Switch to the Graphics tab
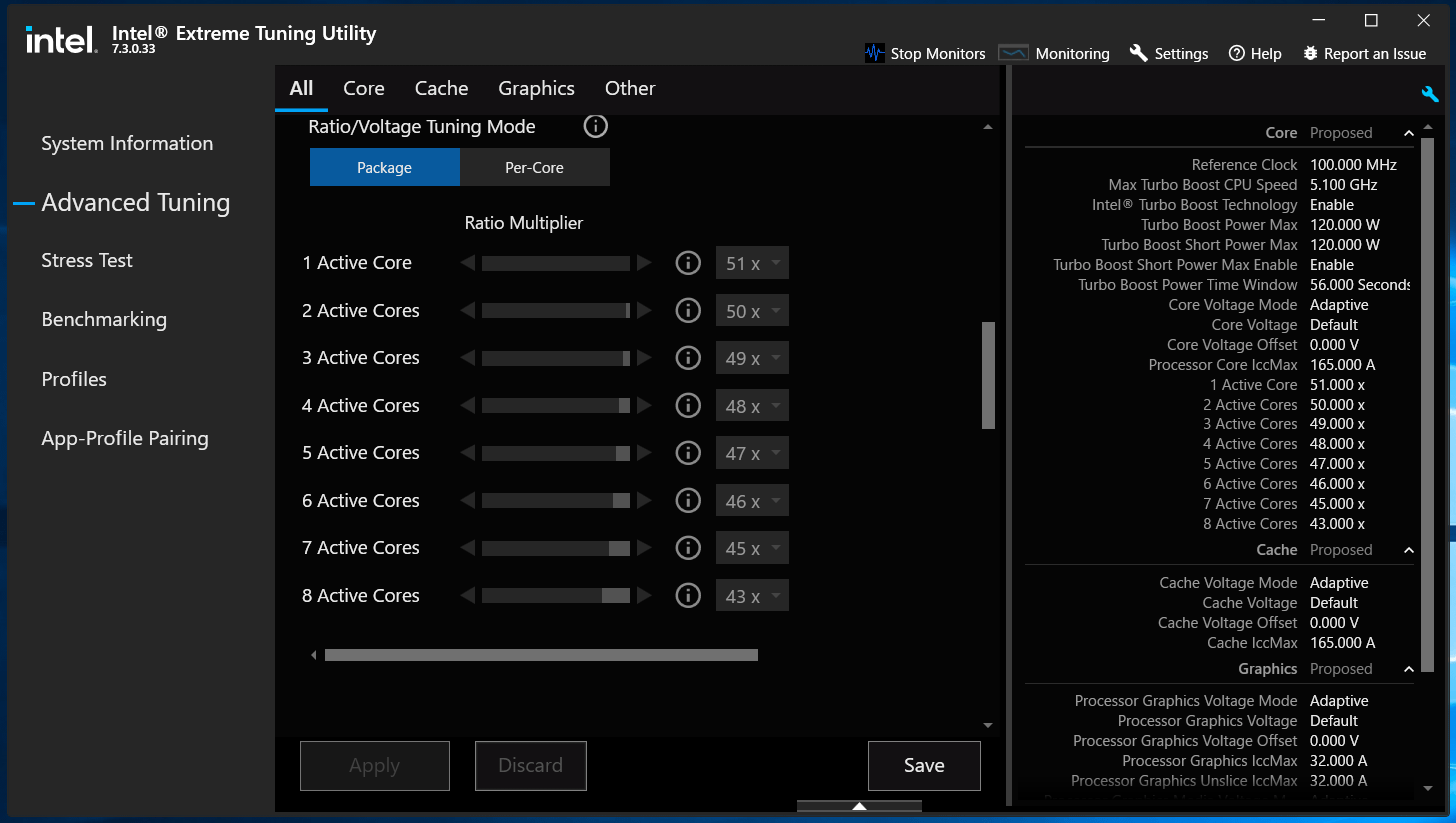The width and height of the screenshot is (1456, 823). click(x=537, y=88)
